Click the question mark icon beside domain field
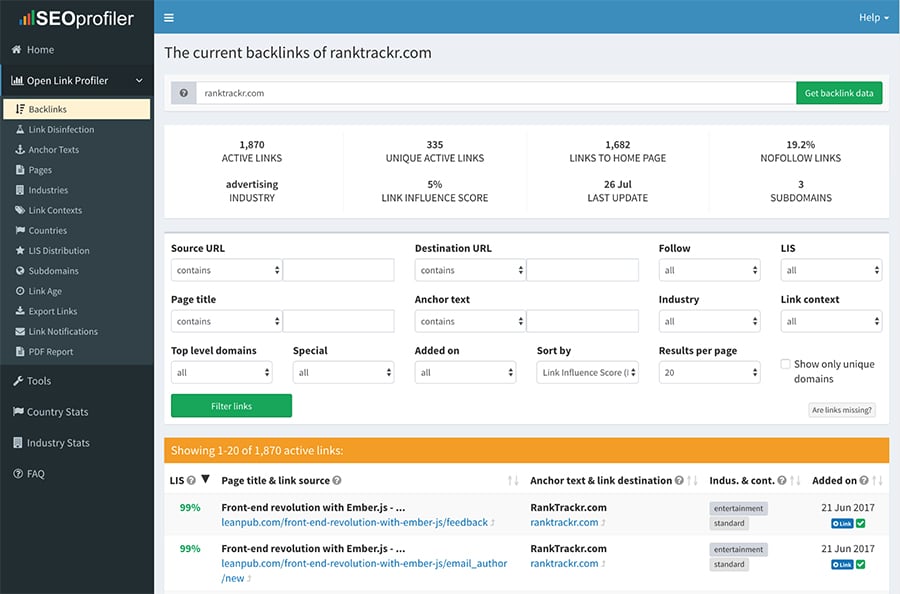 pos(183,93)
